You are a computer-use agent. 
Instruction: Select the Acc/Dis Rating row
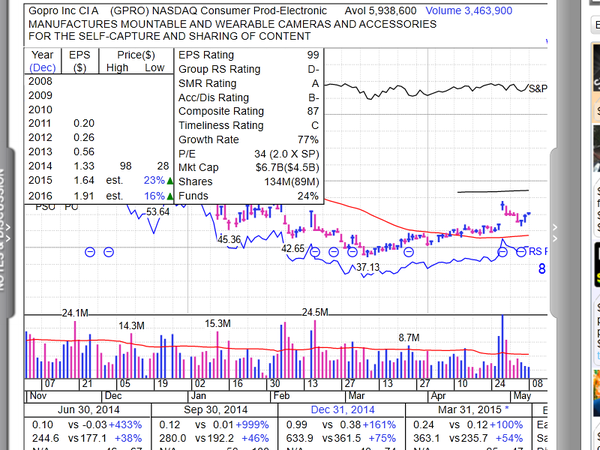coord(249,98)
